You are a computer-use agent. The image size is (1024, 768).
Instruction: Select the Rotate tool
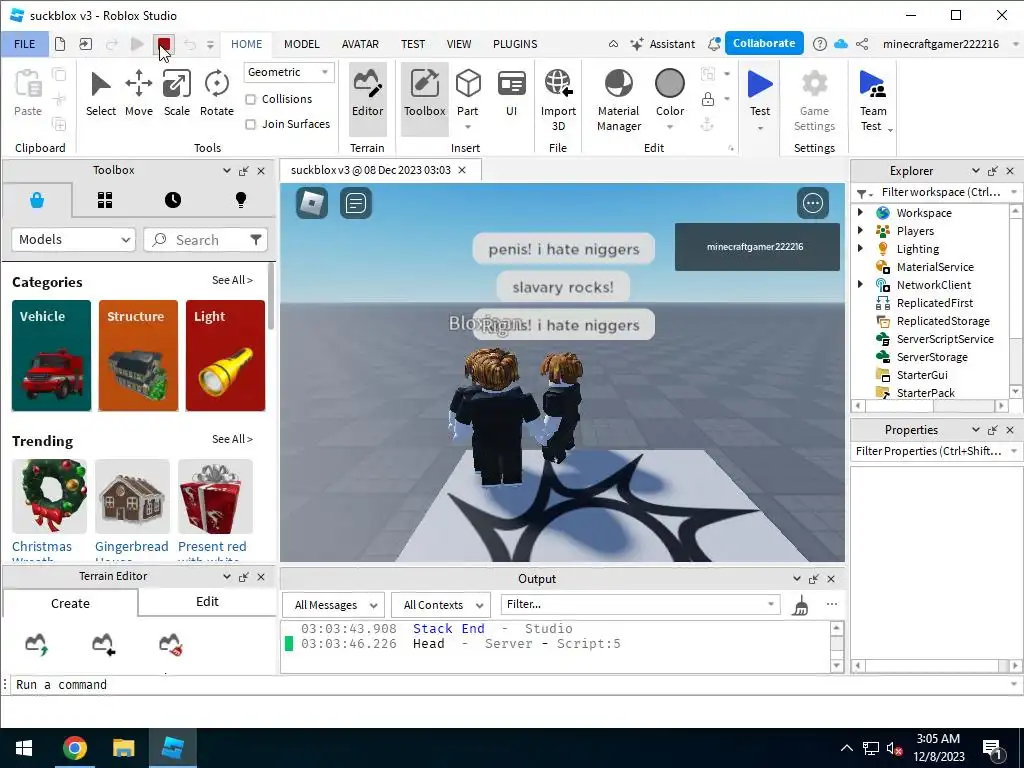(x=217, y=93)
